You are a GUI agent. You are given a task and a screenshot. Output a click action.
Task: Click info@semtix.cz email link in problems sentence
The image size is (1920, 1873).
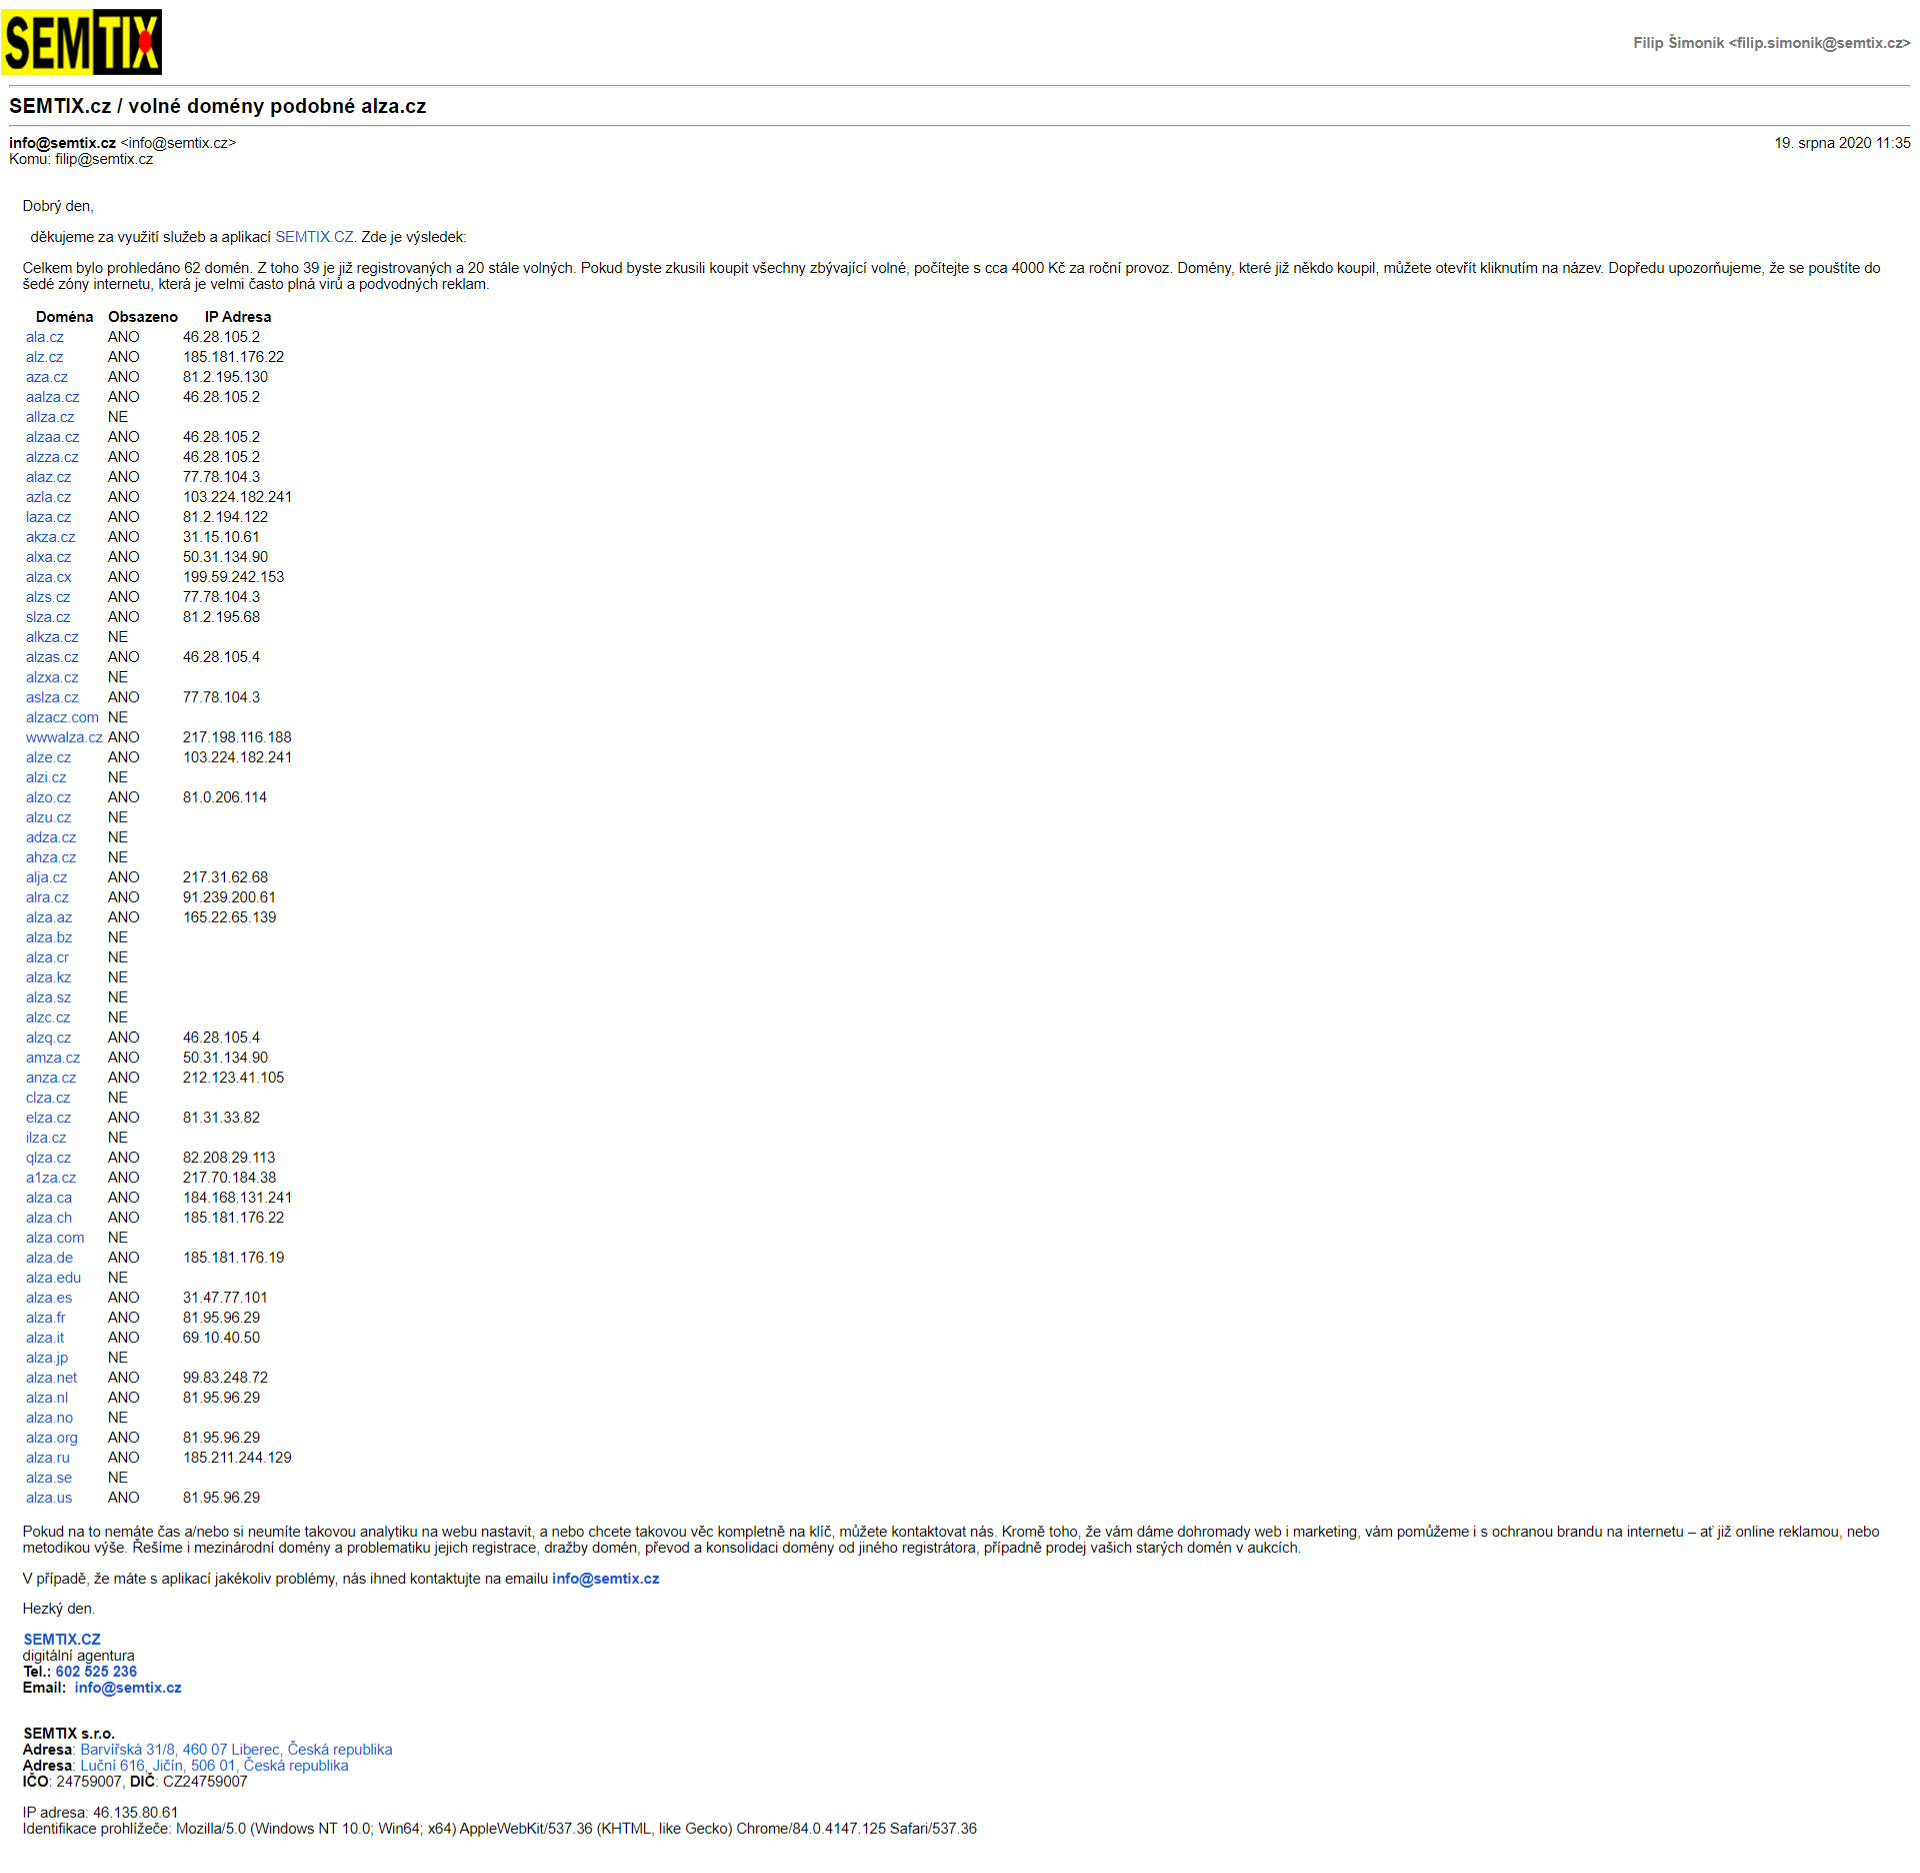click(605, 1578)
